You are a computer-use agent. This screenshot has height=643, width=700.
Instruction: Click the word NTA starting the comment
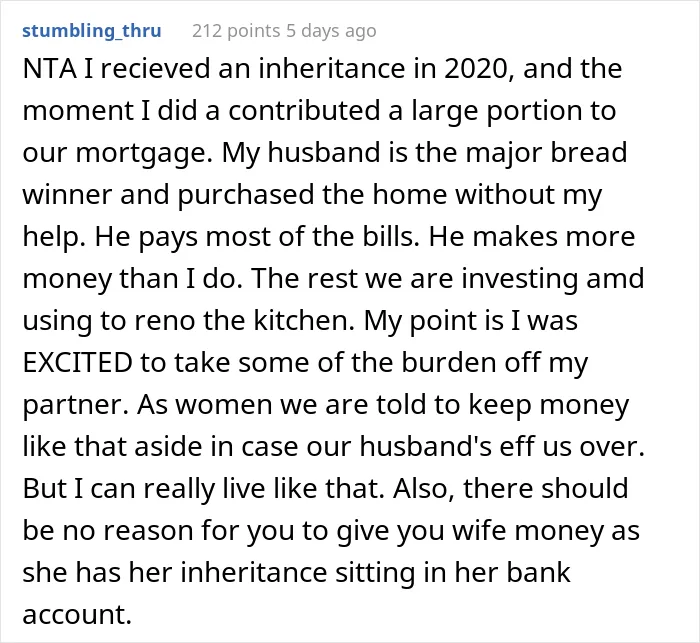click(49, 69)
